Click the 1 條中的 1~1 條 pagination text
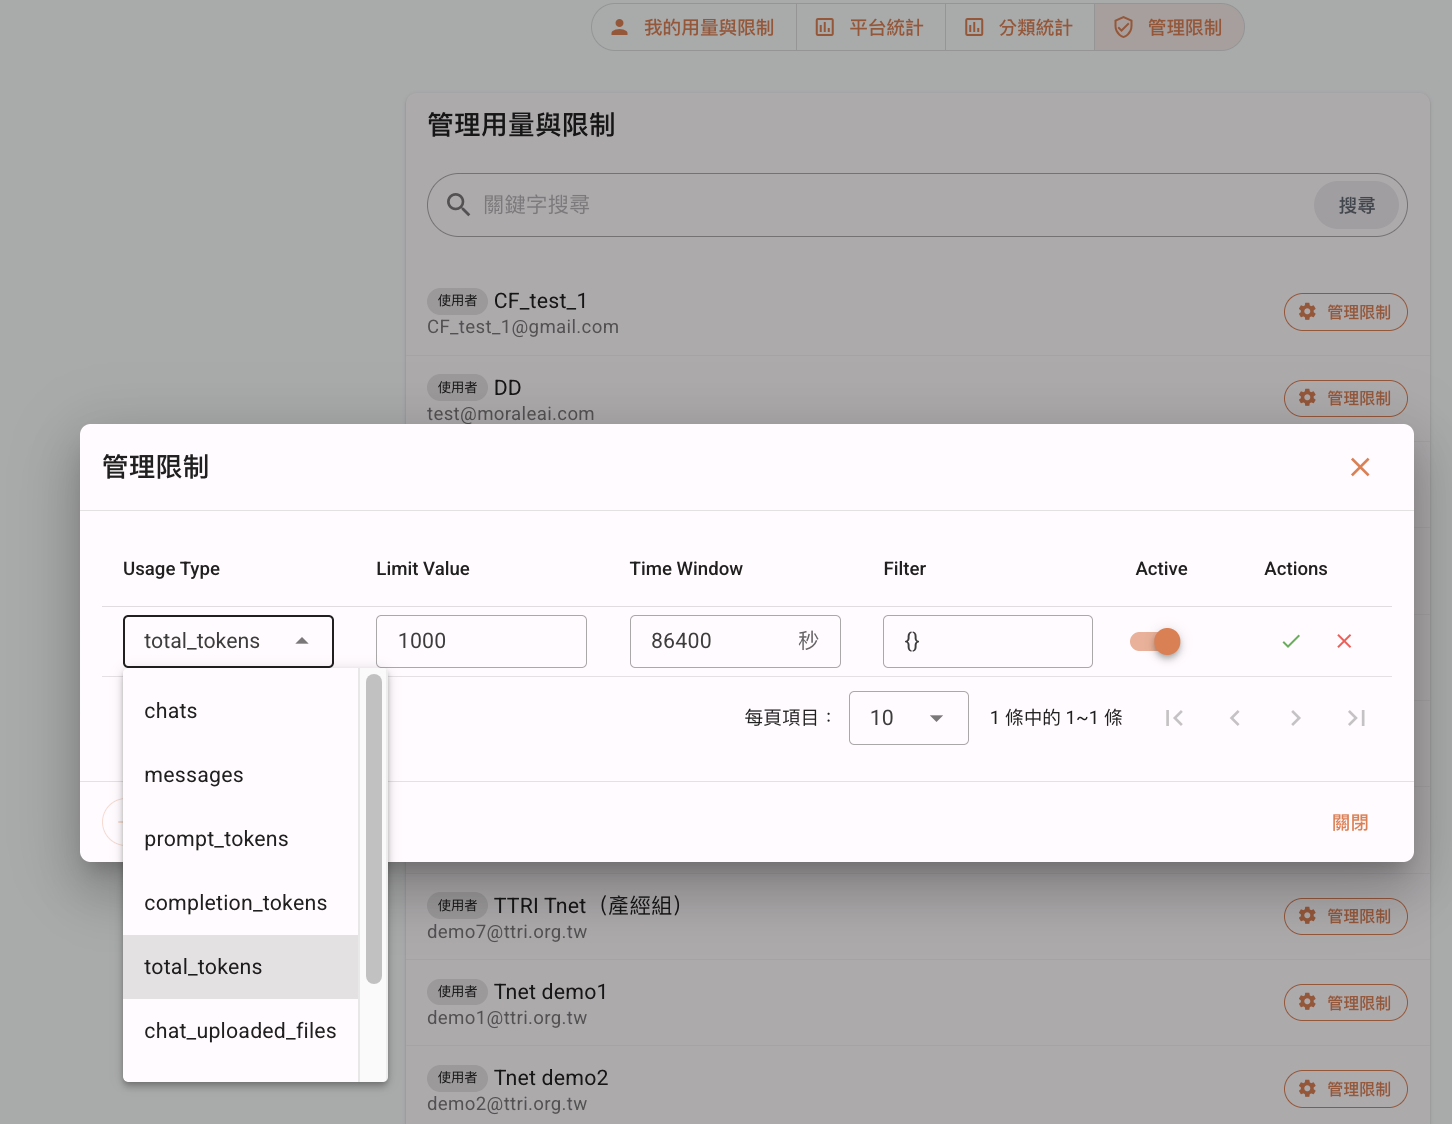1452x1124 pixels. pos(1056,718)
